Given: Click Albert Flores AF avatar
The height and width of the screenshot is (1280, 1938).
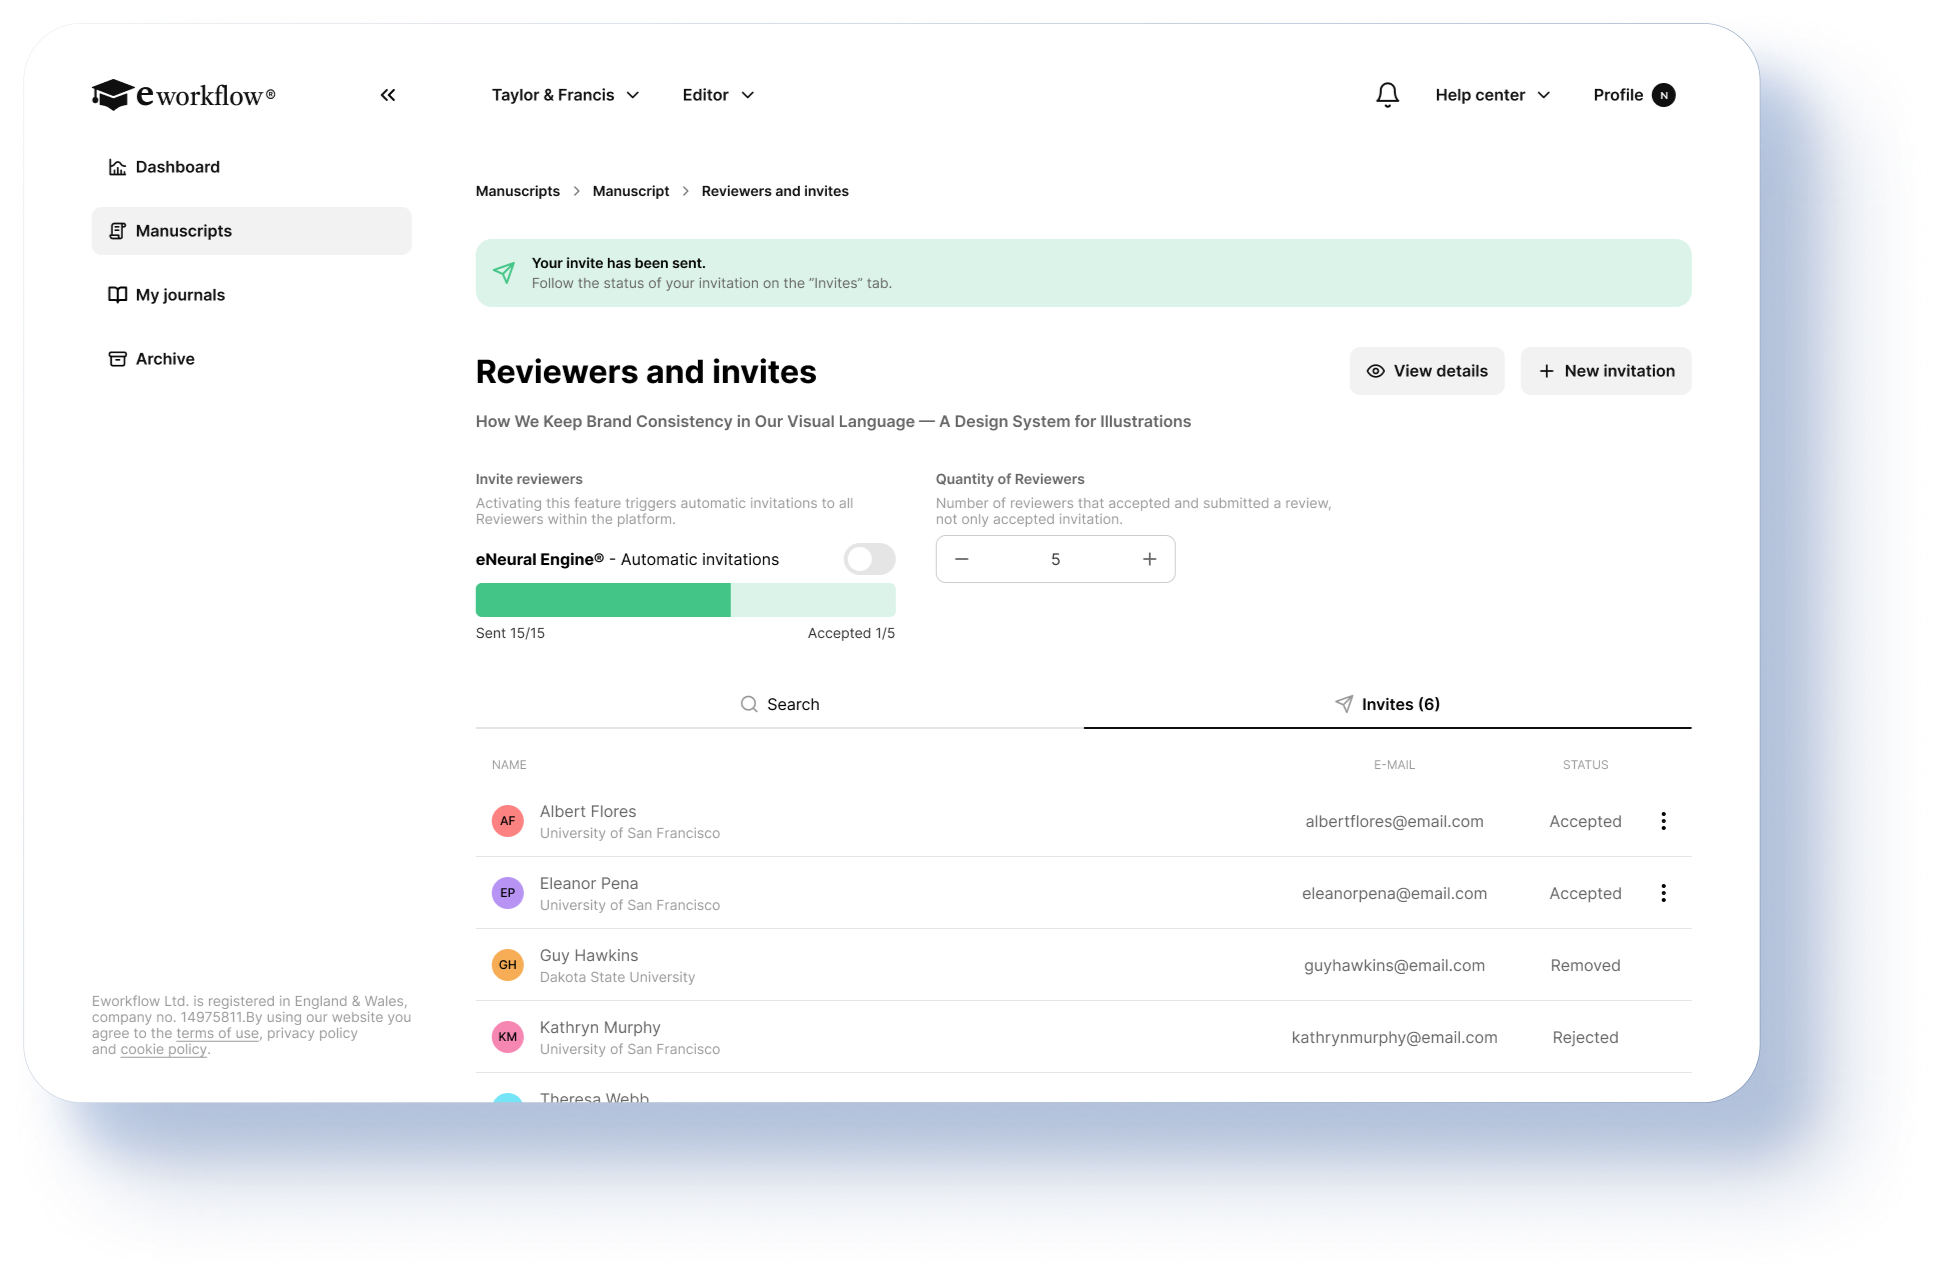Looking at the screenshot, I should point(508,821).
